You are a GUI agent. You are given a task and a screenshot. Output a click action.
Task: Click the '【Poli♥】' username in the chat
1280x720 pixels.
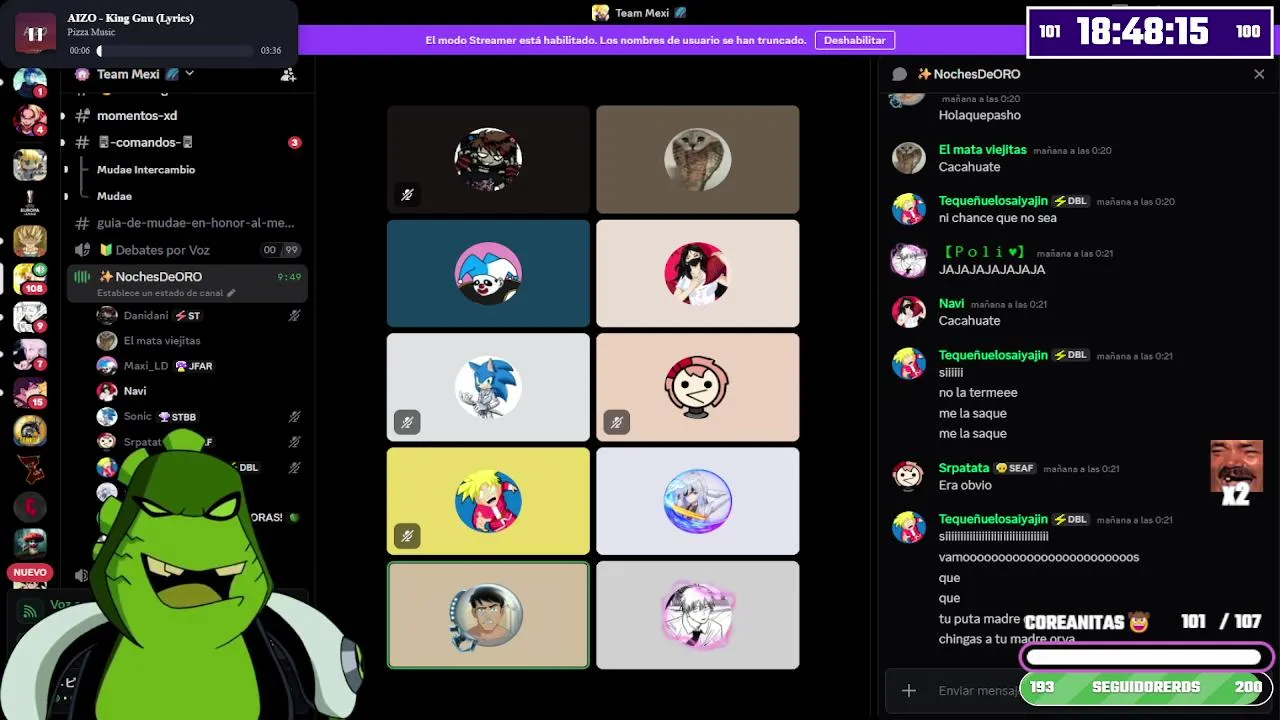click(x=985, y=252)
